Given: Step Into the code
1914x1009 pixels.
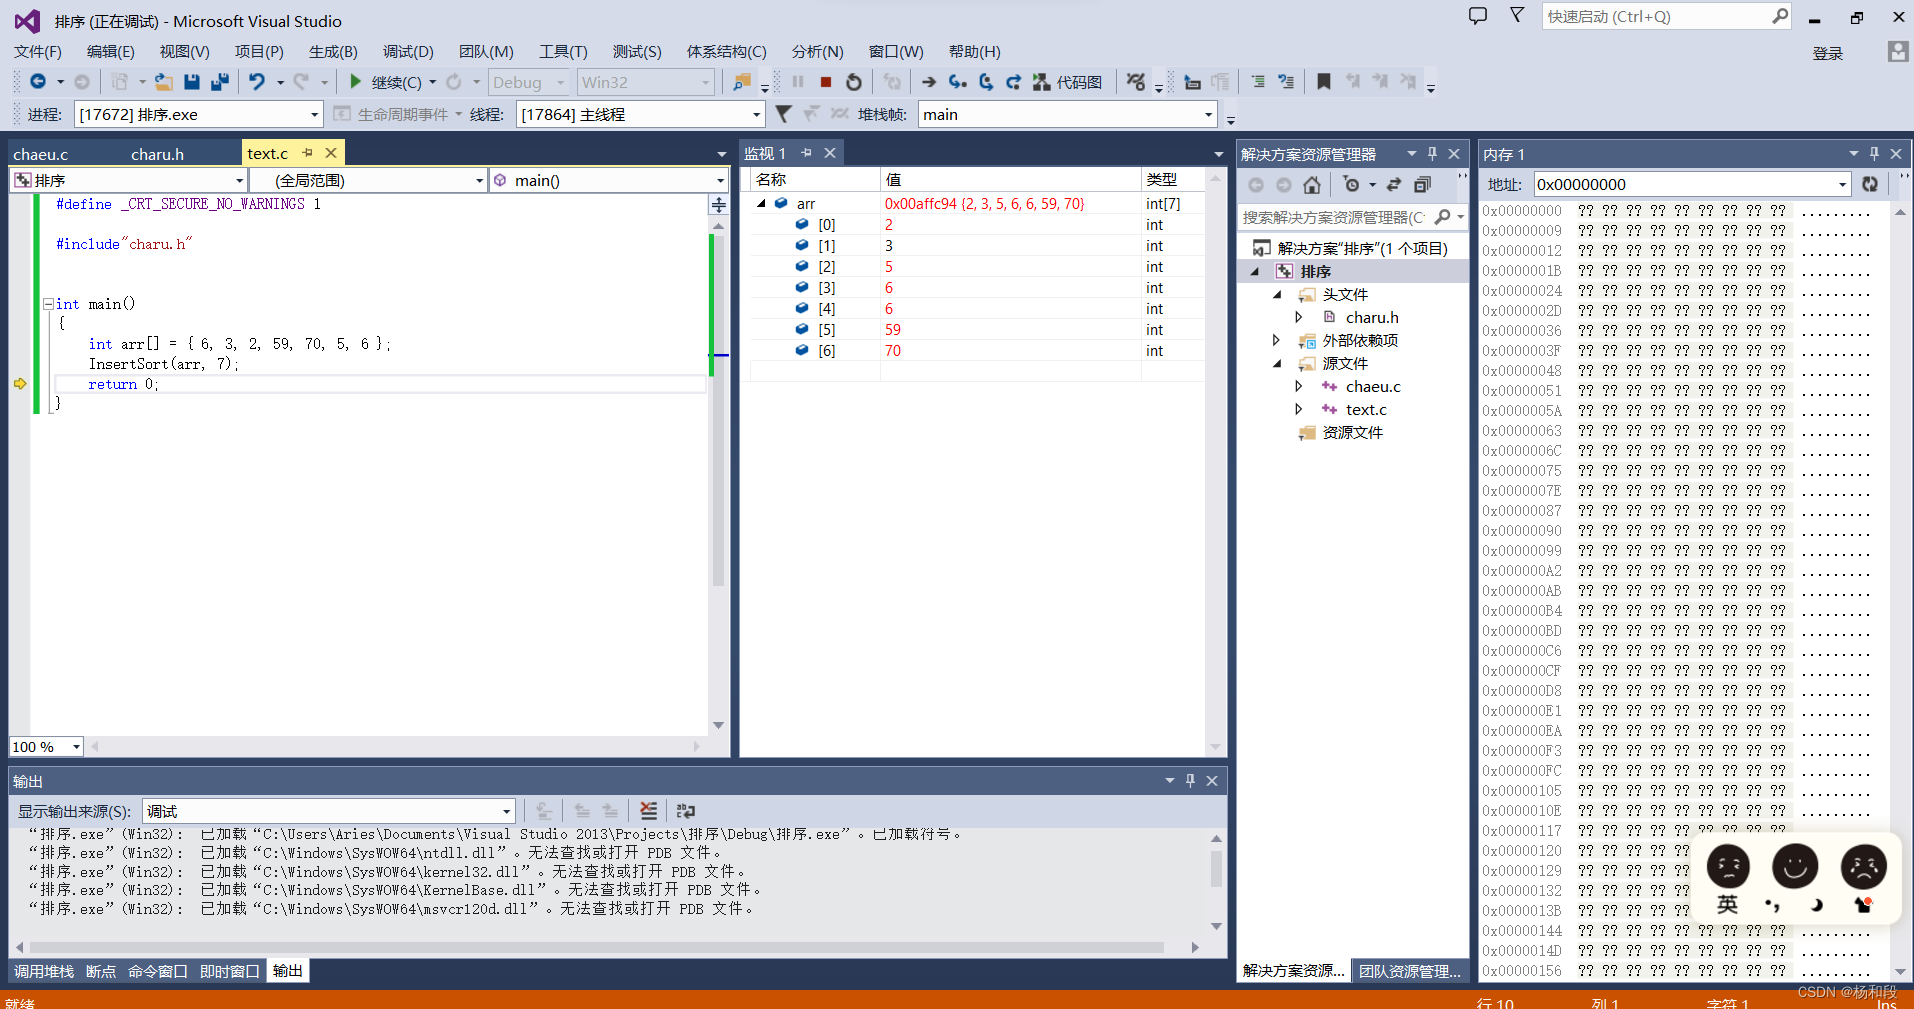Looking at the screenshot, I should (957, 82).
